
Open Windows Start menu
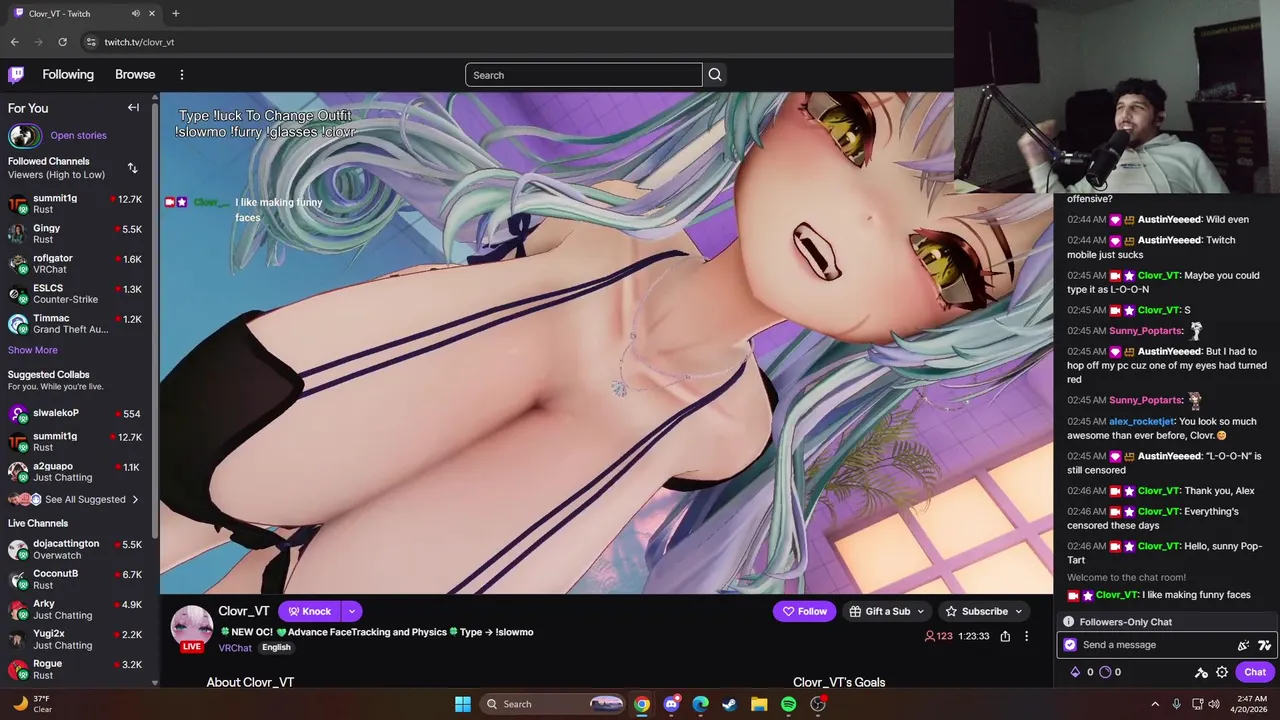(463, 704)
